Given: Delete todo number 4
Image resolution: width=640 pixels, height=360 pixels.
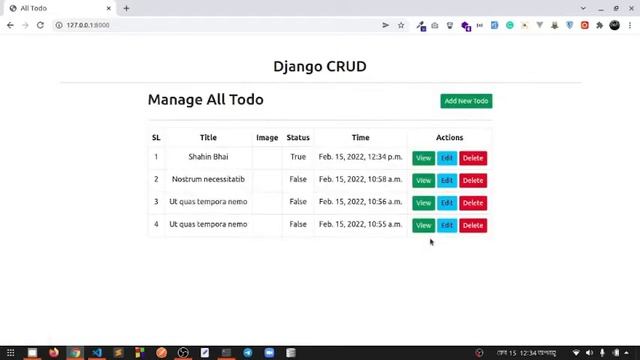Looking at the screenshot, I should click(x=473, y=225).
